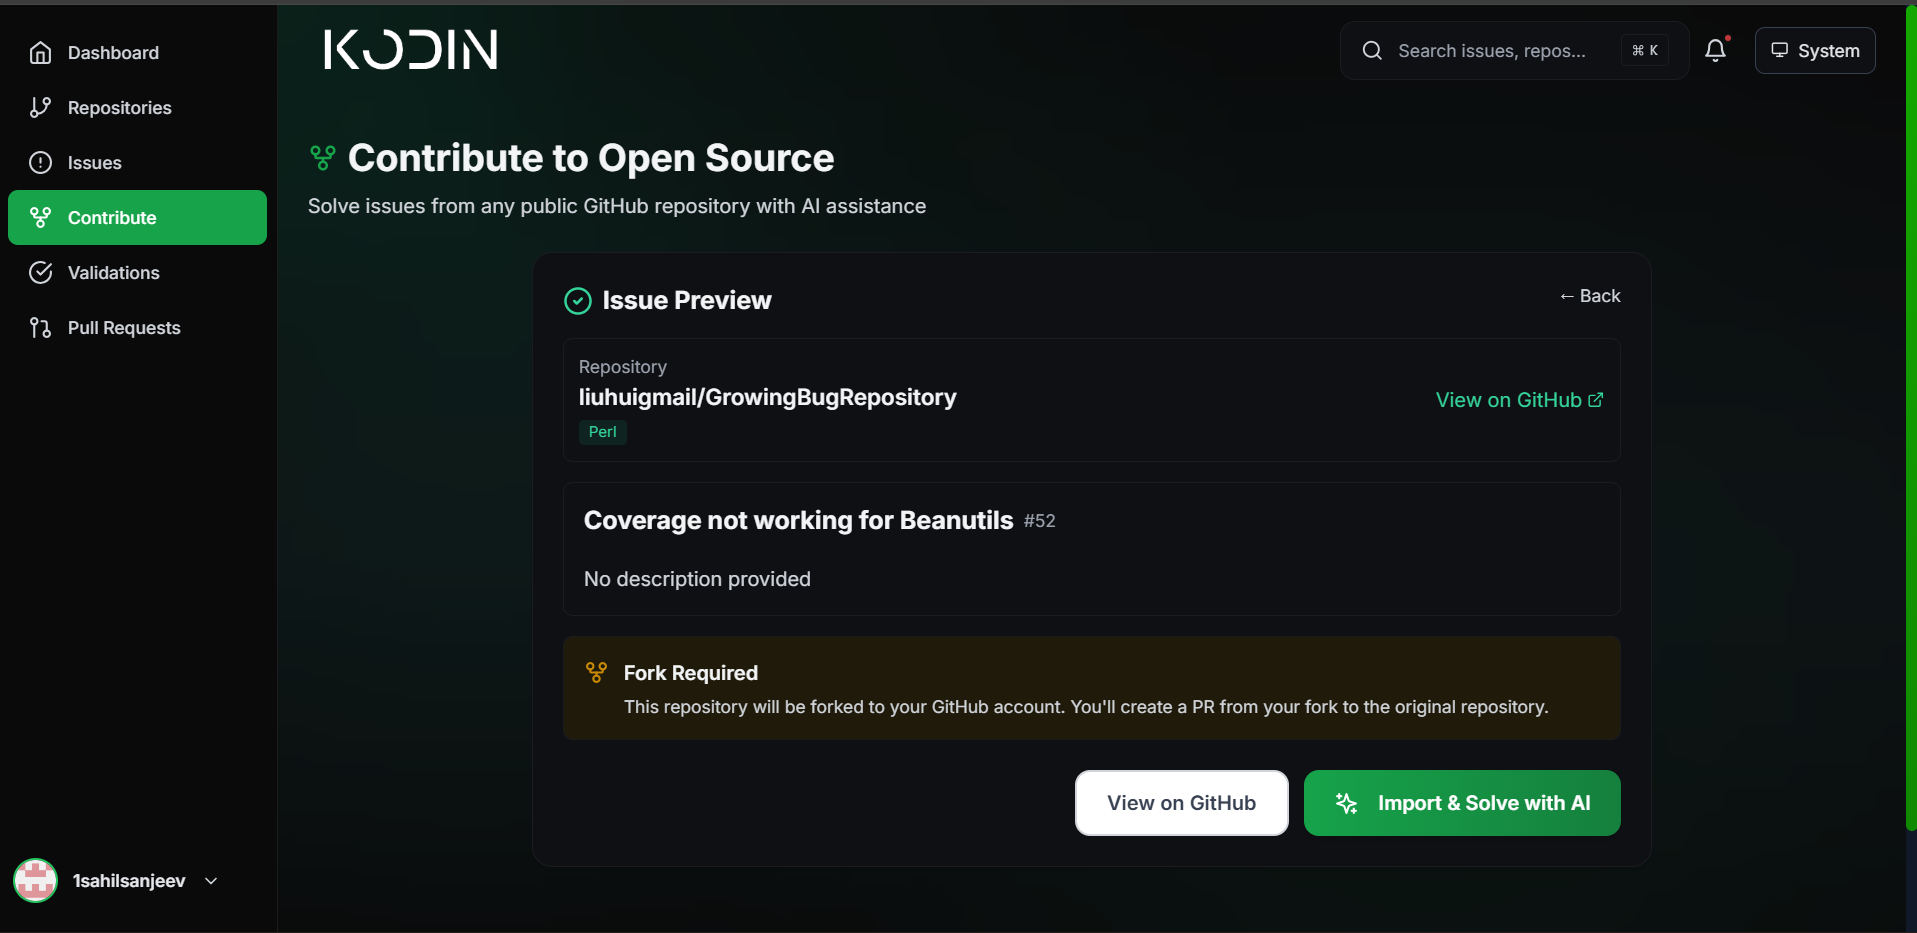Expand the 1sahilsanjeev account chevron
1917x933 pixels.
(x=211, y=881)
